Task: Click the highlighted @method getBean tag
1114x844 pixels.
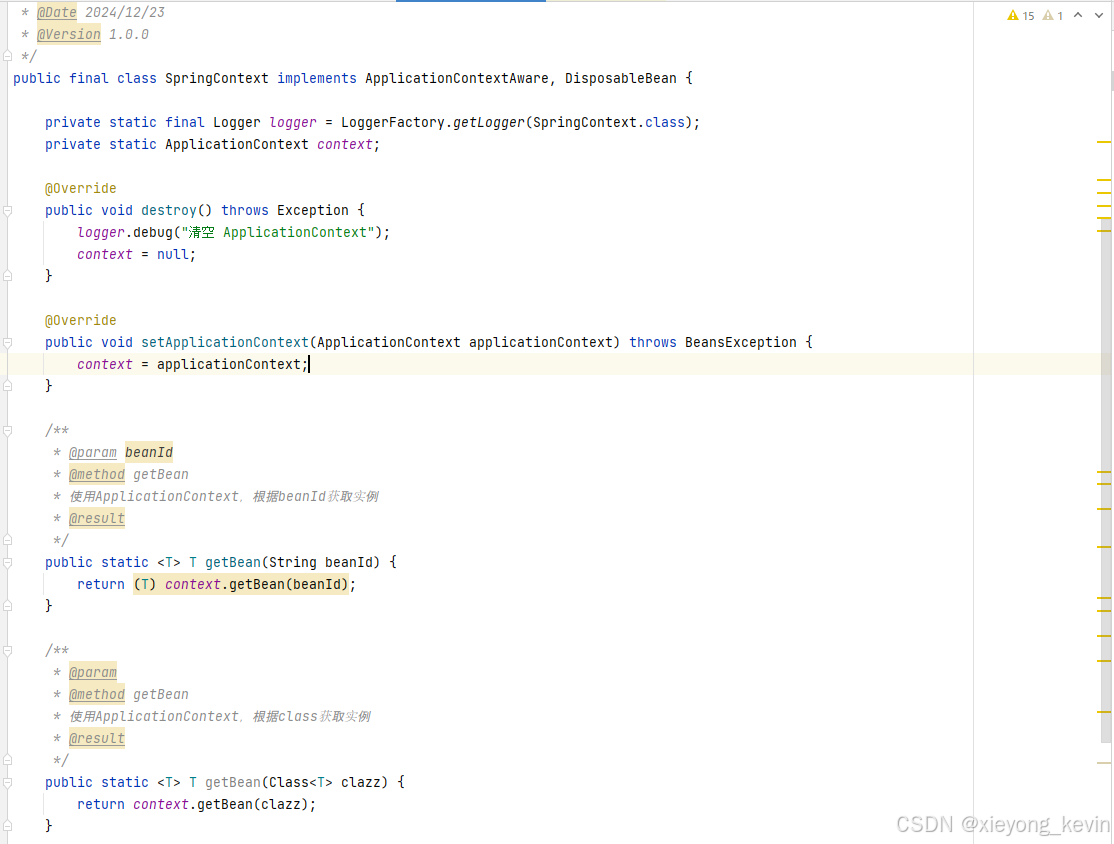Action: pyautogui.click(x=96, y=474)
